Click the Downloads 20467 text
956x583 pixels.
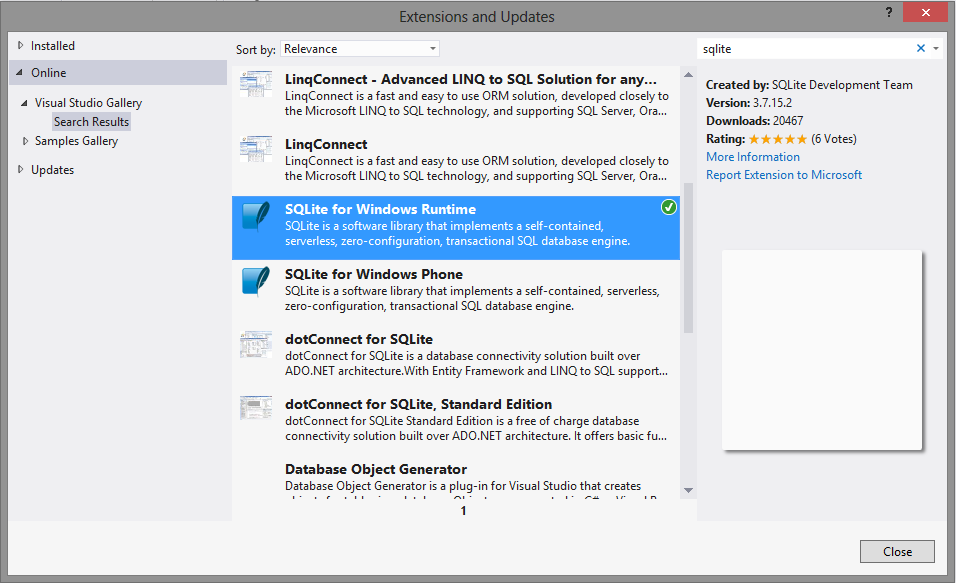pos(754,121)
